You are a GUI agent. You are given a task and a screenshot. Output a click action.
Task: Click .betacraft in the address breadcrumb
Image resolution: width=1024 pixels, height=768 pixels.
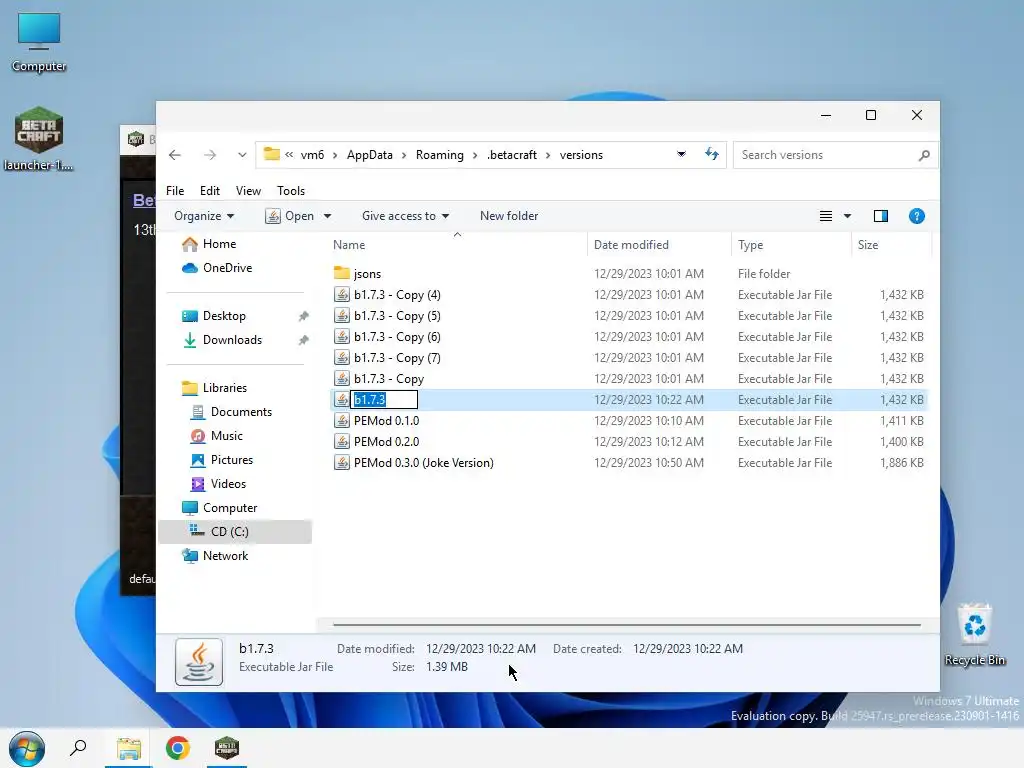(512, 155)
